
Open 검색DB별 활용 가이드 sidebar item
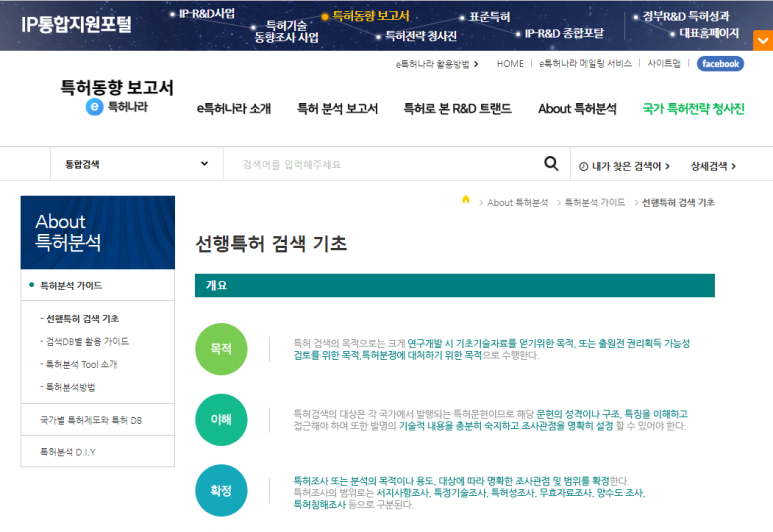click(x=87, y=341)
